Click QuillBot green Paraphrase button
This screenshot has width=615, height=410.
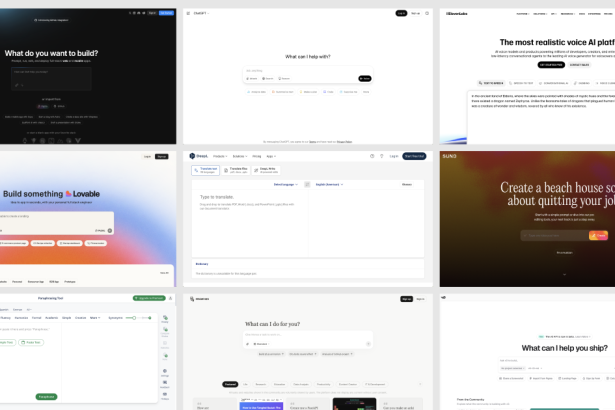pos(46,397)
